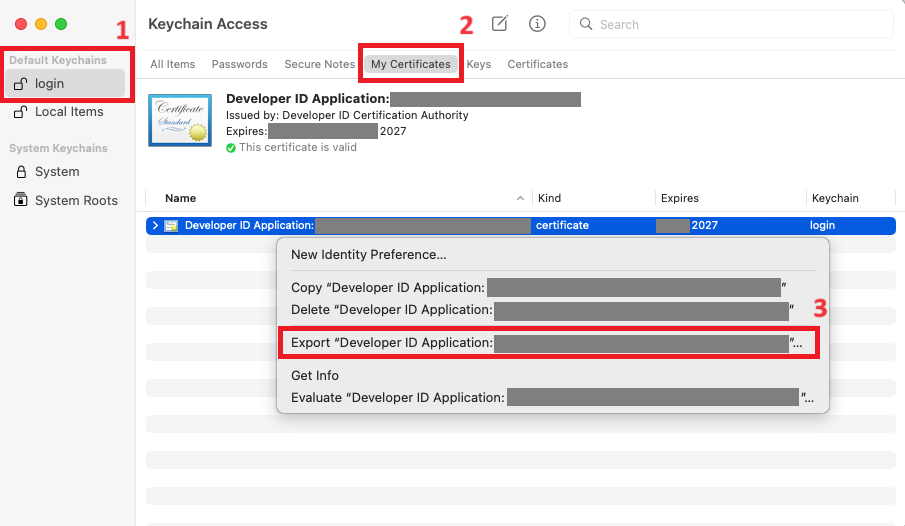This screenshot has width=905, height=526.
Task: Click the red close window button
Action: (21, 24)
